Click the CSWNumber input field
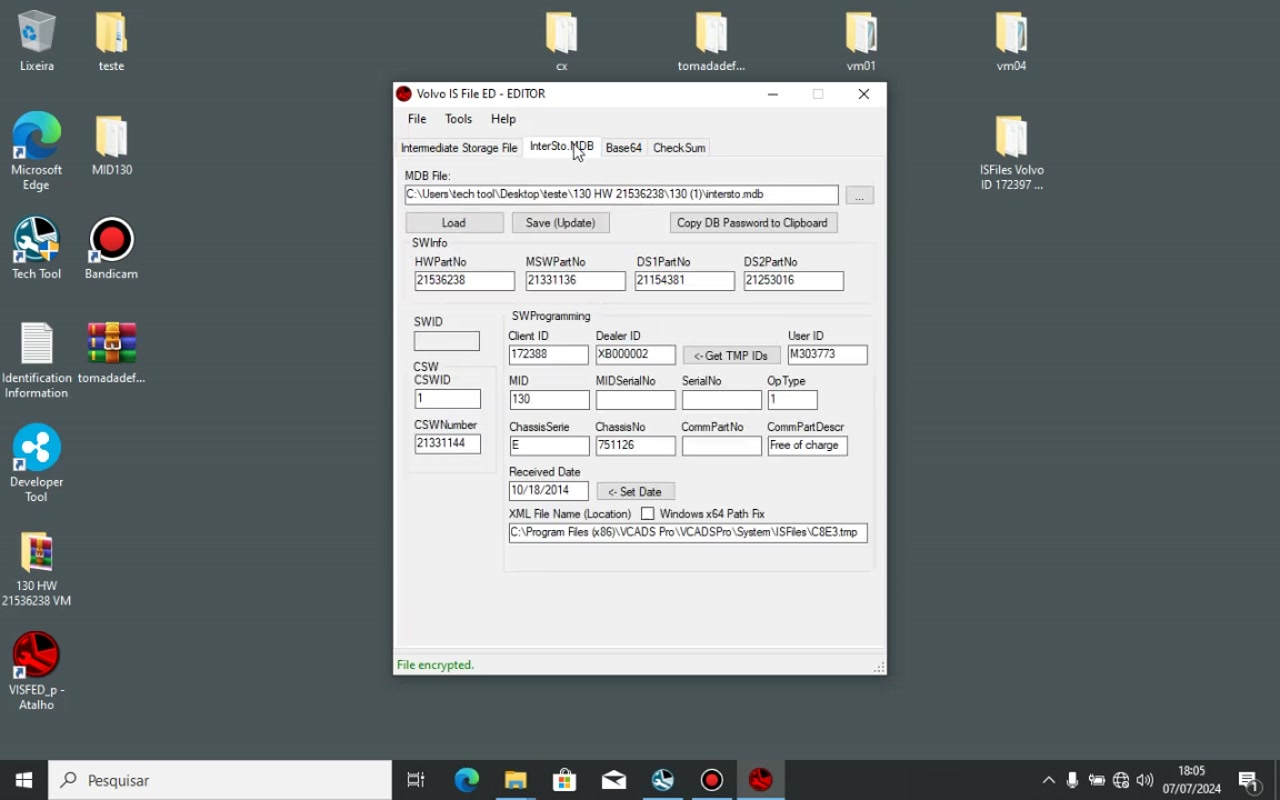1280x800 pixels. (x=447, y=444)
